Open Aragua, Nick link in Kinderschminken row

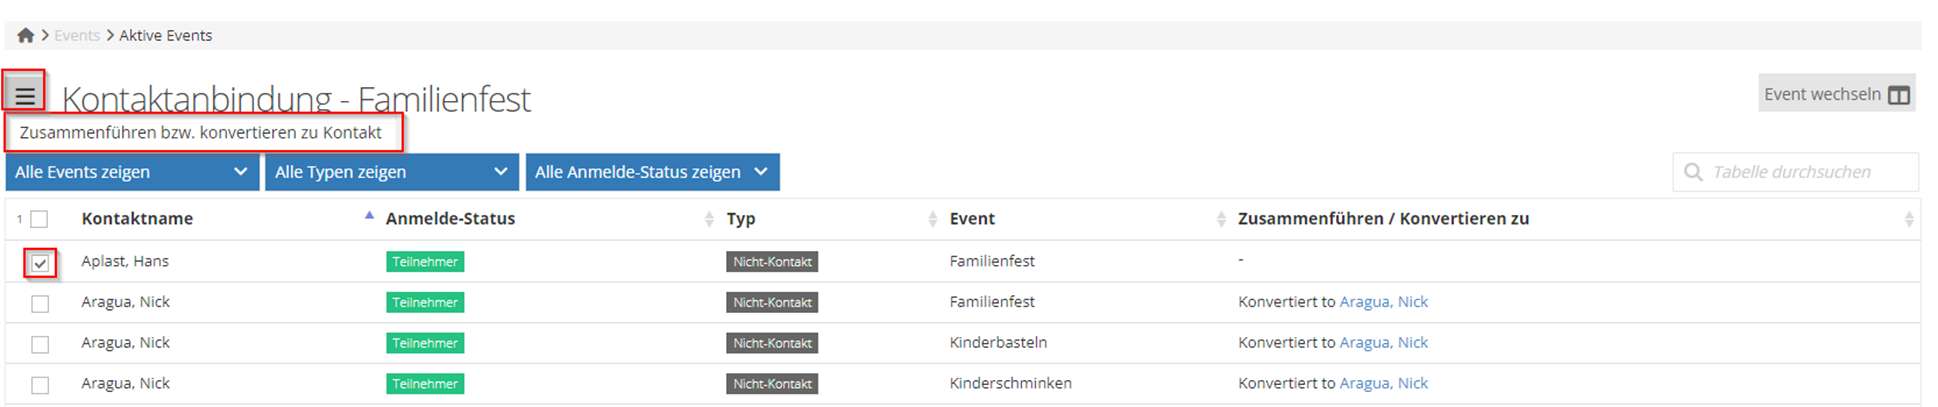pyautogui.click(x=1383, y=383)
